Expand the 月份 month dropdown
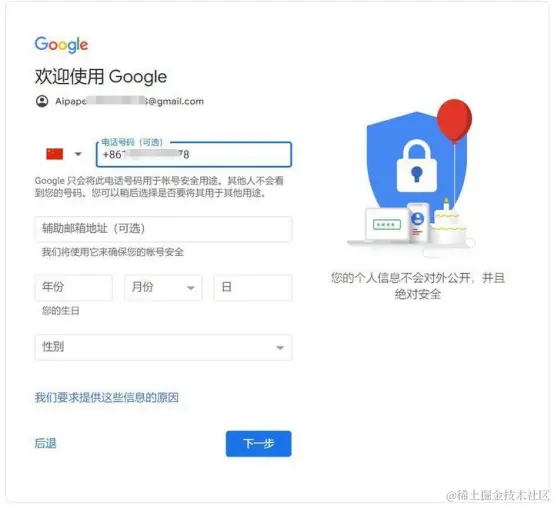554x506 pixels. tap(163, 288)
